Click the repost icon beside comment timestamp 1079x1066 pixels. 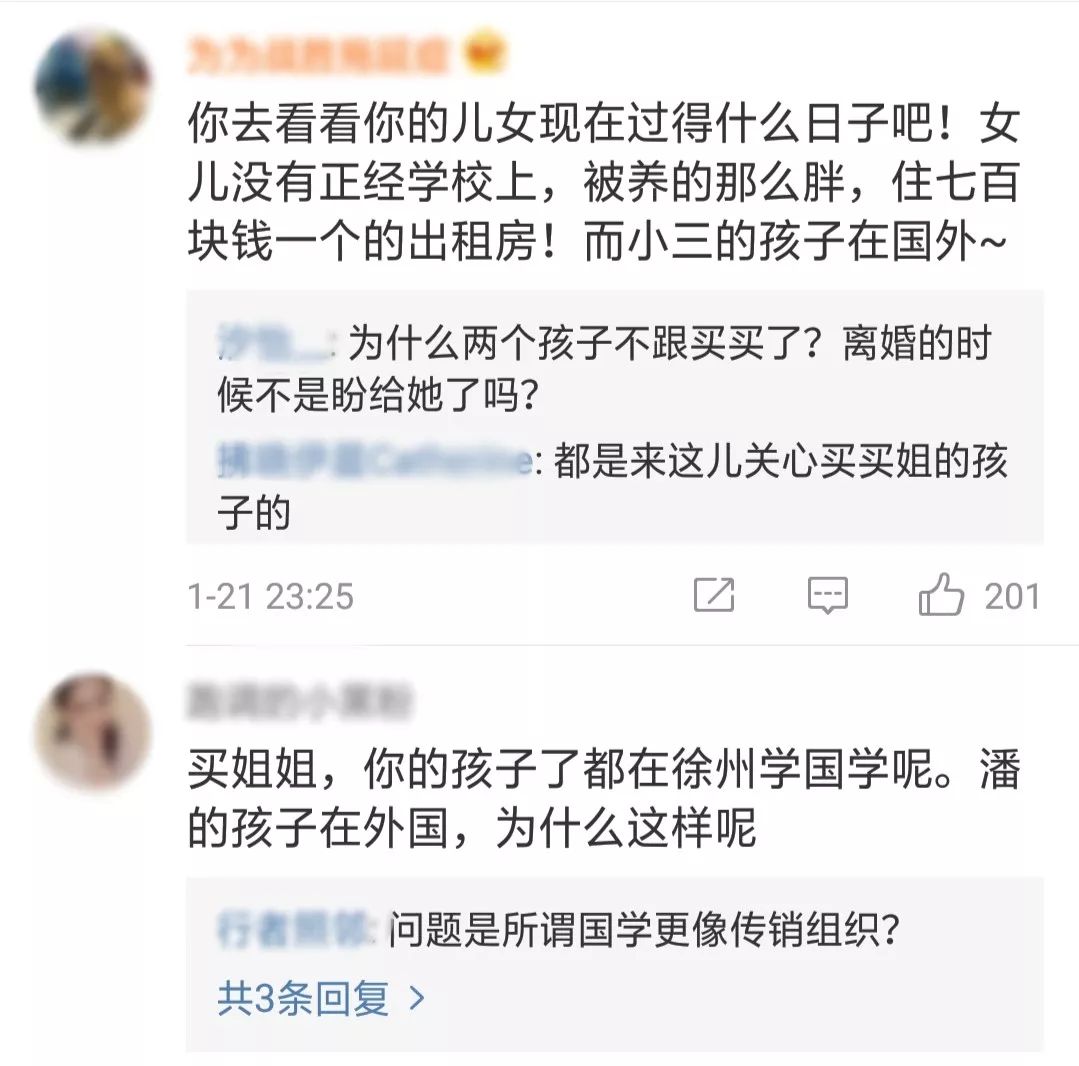[714, 595]
